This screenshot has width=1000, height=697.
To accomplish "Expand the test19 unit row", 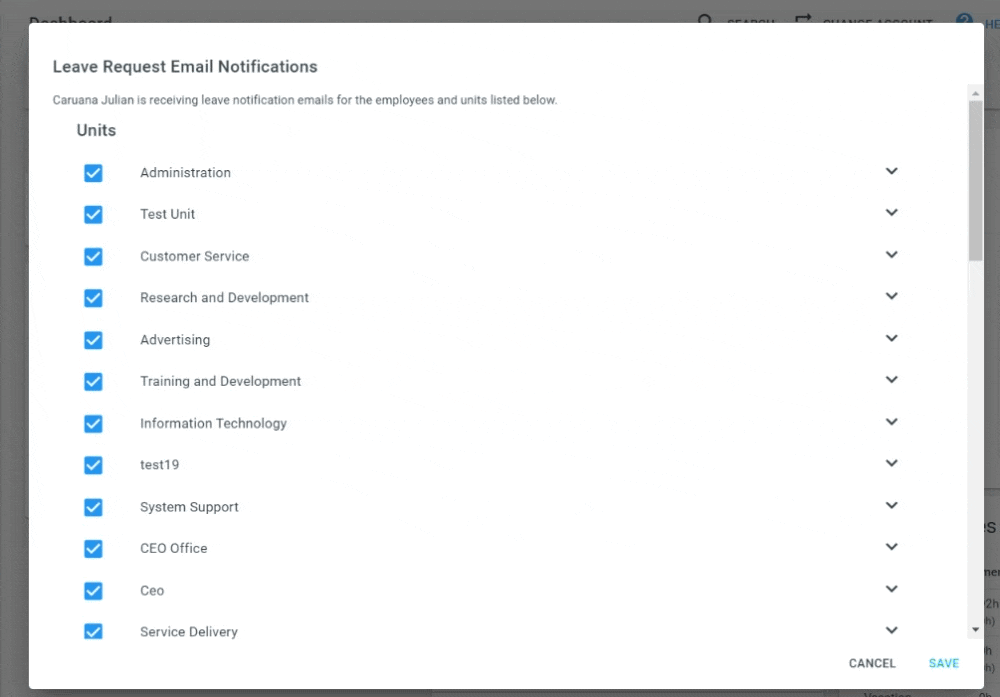I will [x=891, y=463].
